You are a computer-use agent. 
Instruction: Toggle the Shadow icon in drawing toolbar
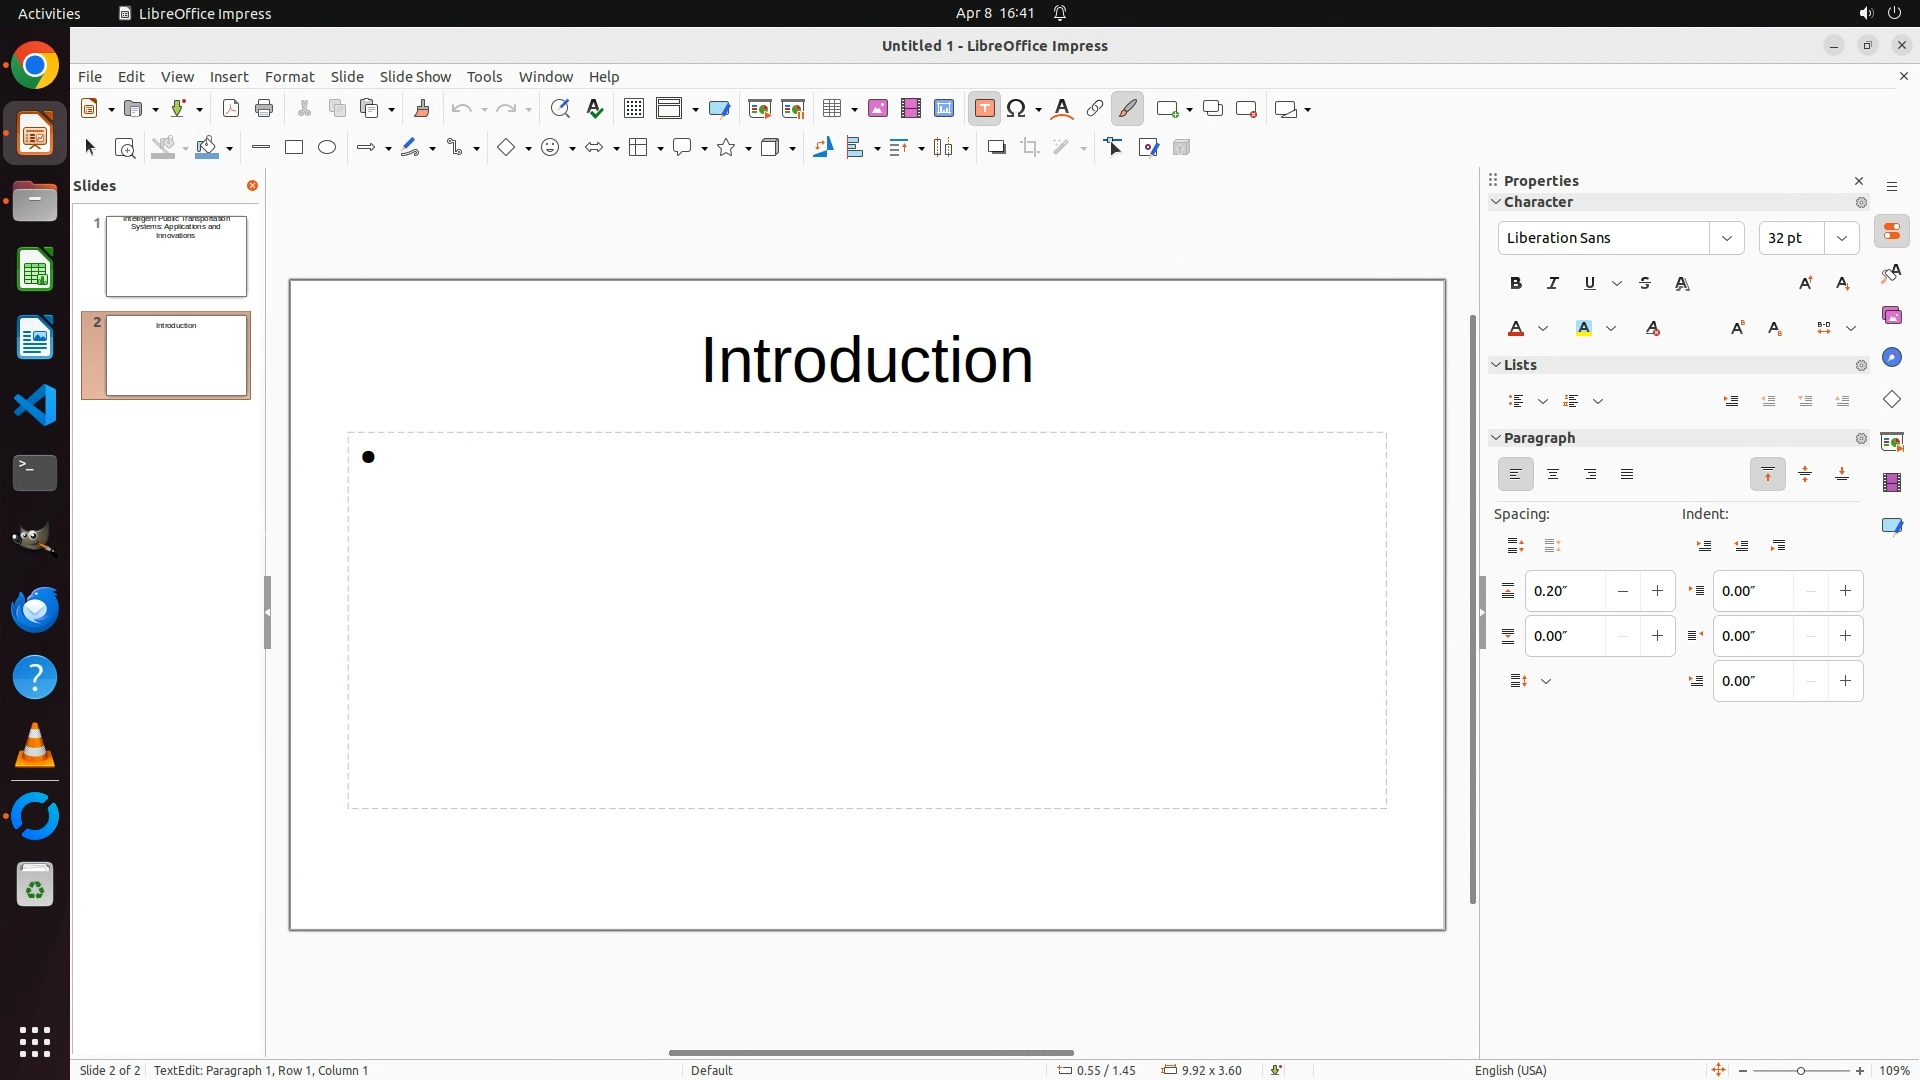[996, 148]
